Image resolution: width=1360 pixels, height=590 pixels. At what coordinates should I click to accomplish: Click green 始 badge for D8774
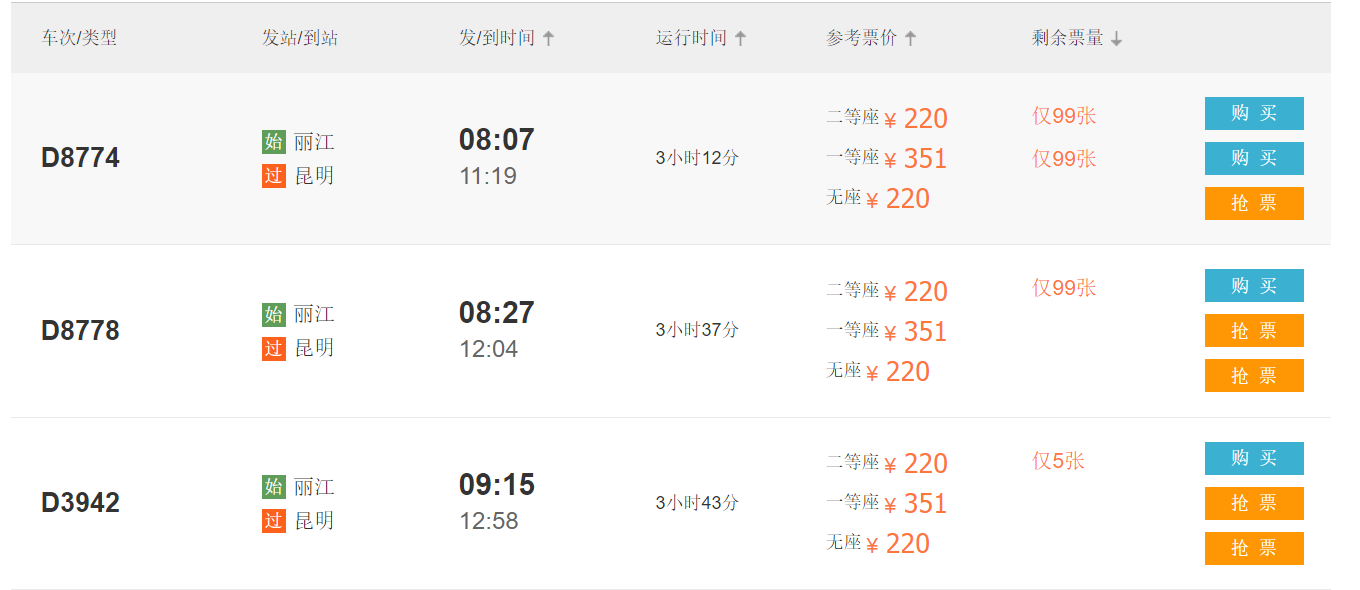[x=274, y=142]
